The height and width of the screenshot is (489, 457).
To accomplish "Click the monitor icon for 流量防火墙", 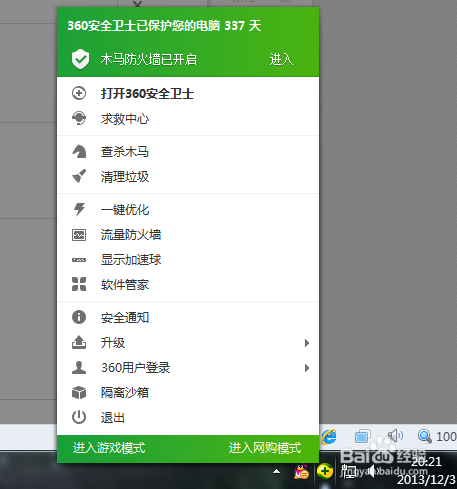I will click(79, 235).
